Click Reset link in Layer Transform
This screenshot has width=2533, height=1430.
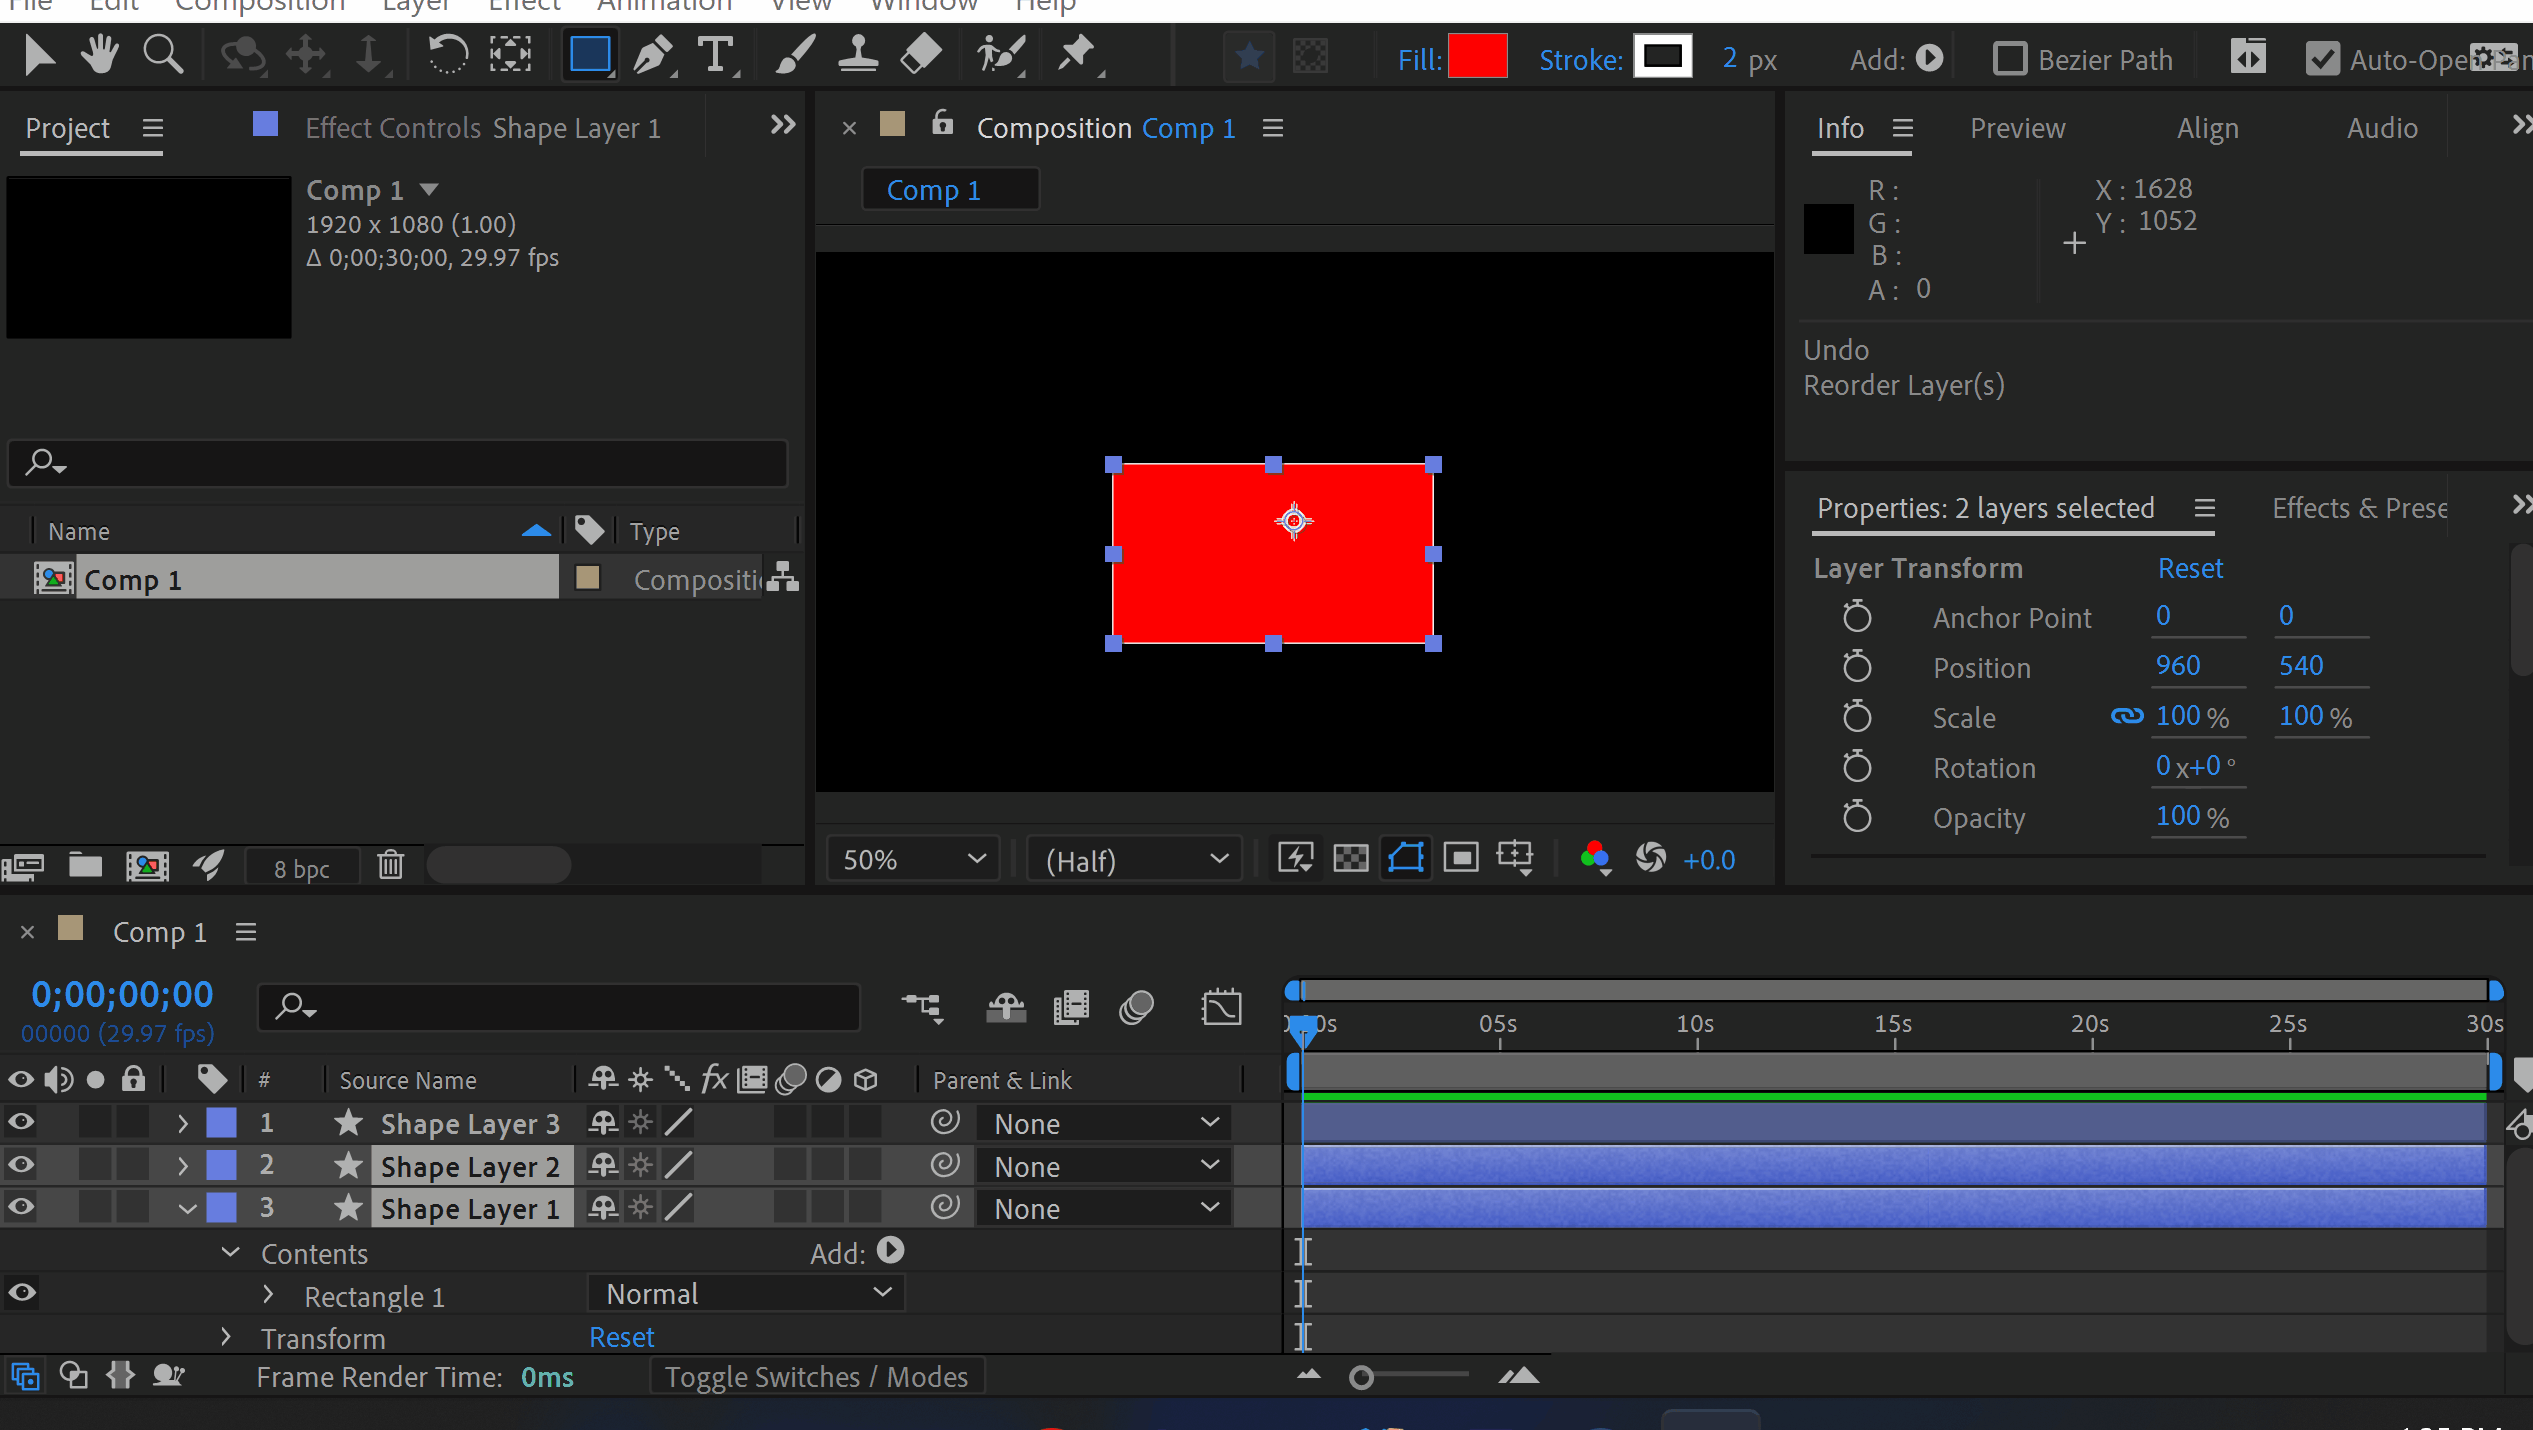[x=2189, y=568]
